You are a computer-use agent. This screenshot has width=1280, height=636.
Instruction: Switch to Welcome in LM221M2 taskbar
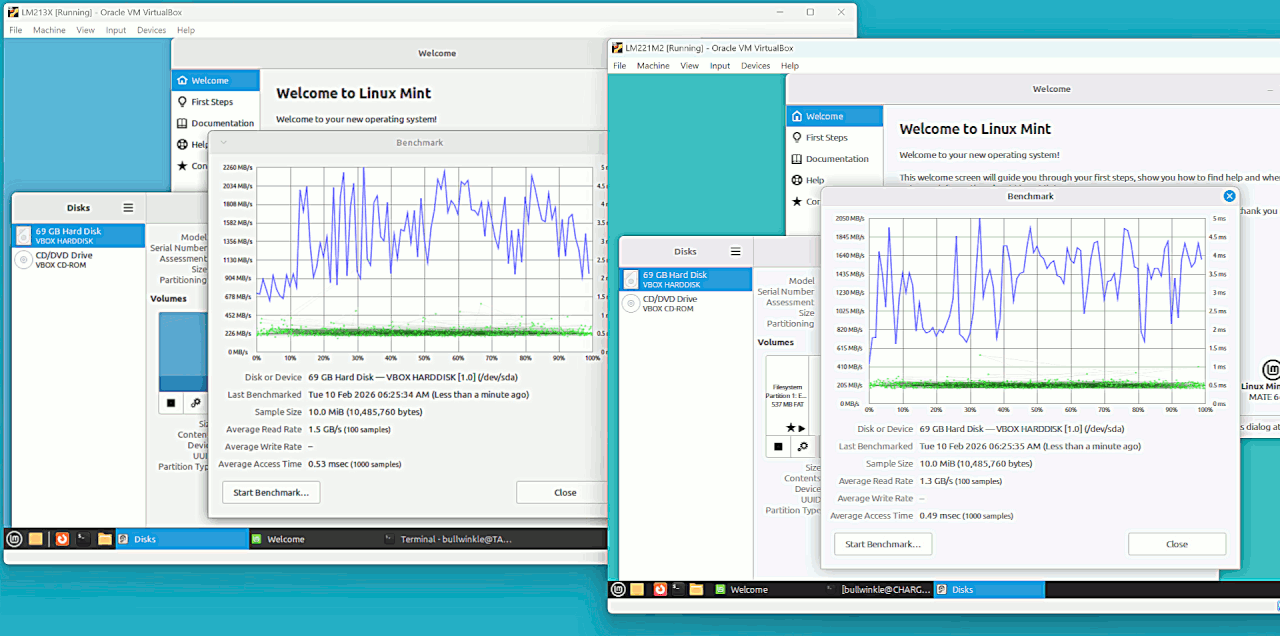[x=768, y=590]
